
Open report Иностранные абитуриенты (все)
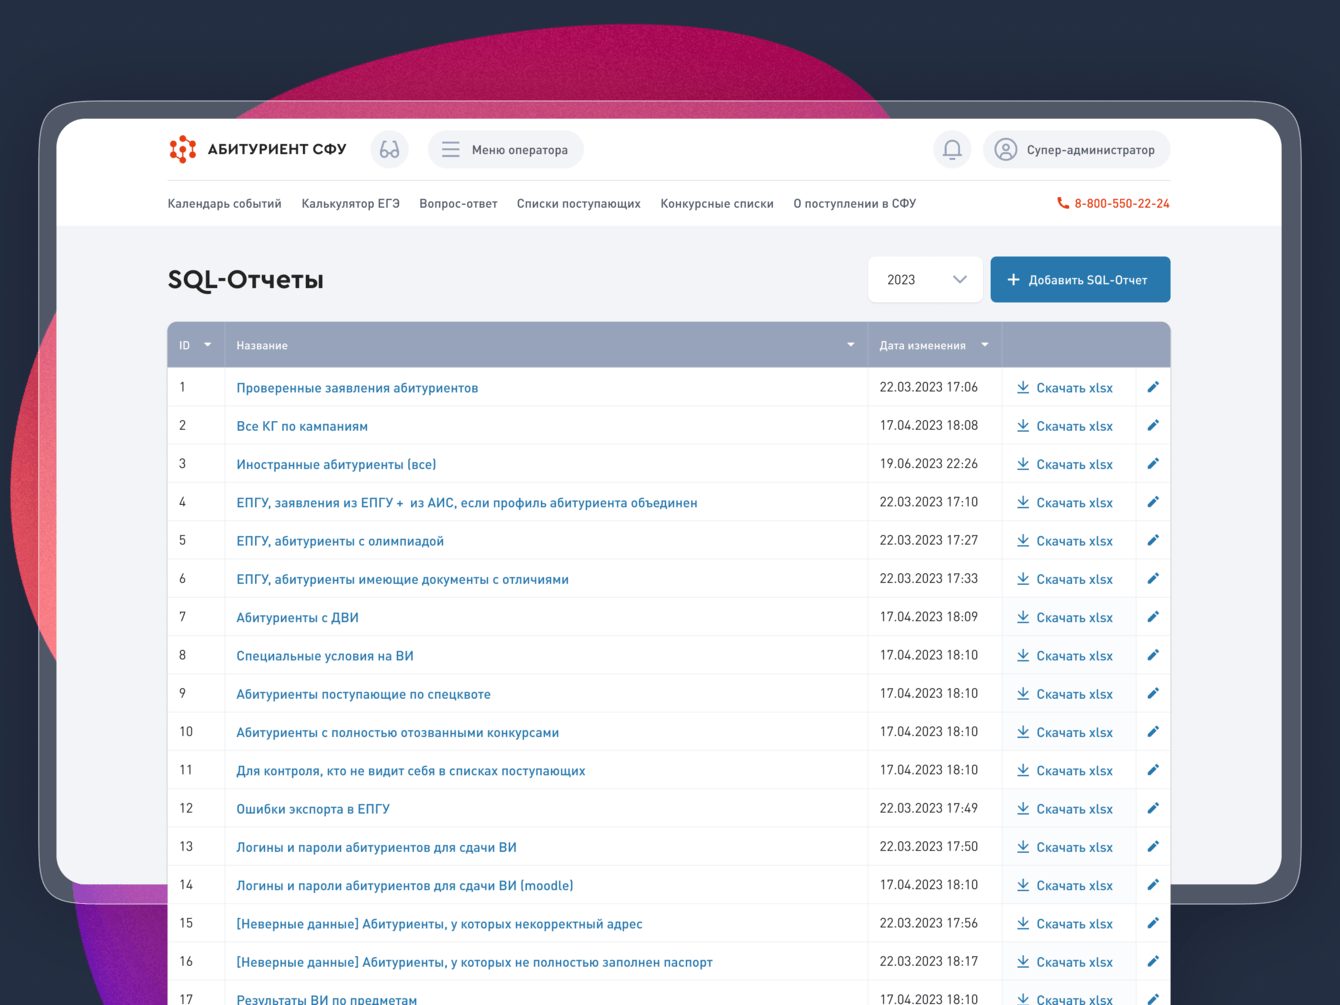pyautogui.click(x=336, y=464)
